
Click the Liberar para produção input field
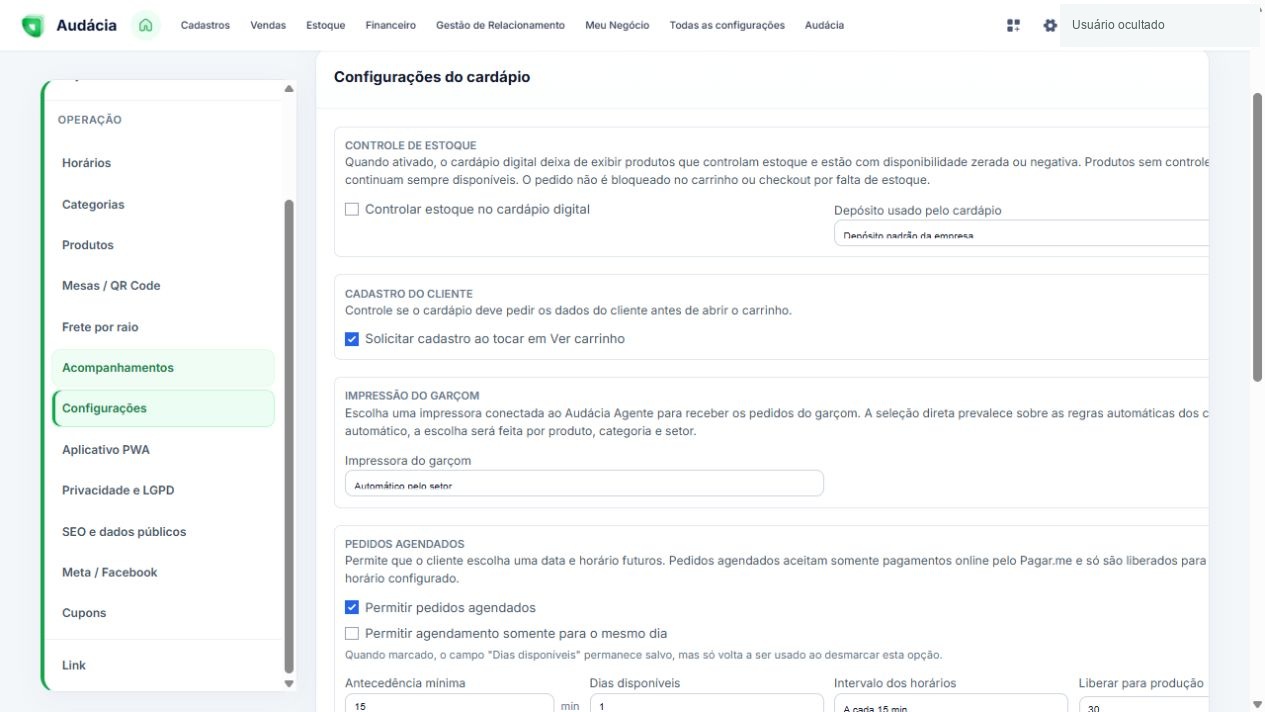(1144, 703)
